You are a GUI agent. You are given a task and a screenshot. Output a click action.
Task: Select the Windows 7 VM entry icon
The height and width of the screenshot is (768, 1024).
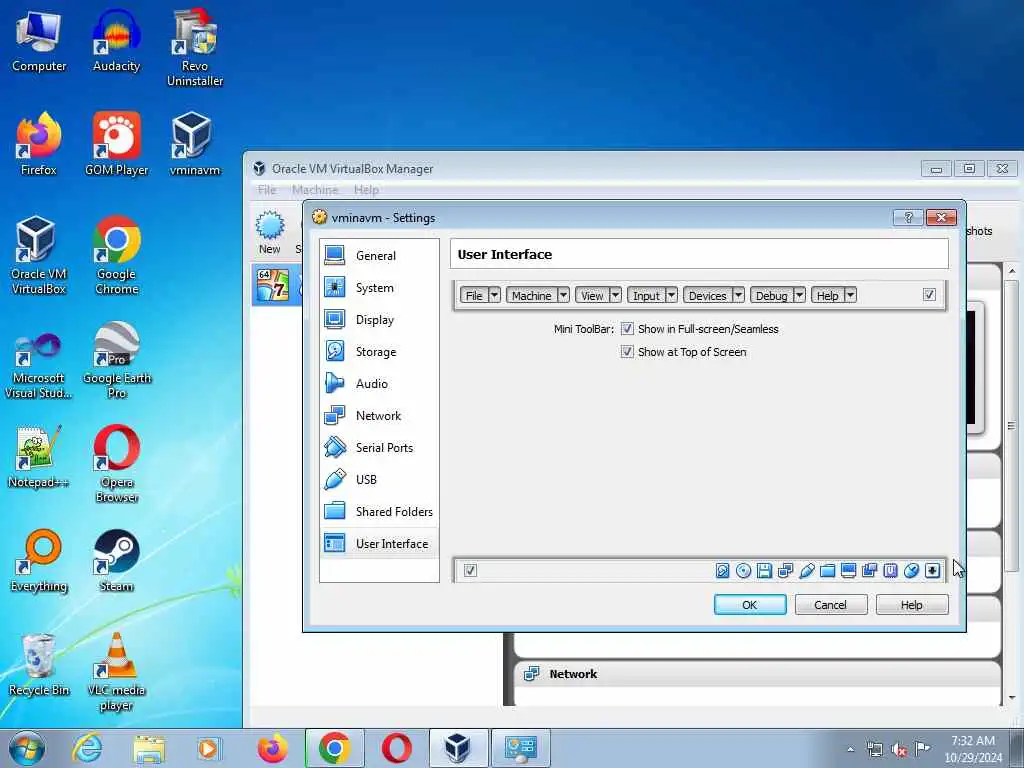coord(273,285)
